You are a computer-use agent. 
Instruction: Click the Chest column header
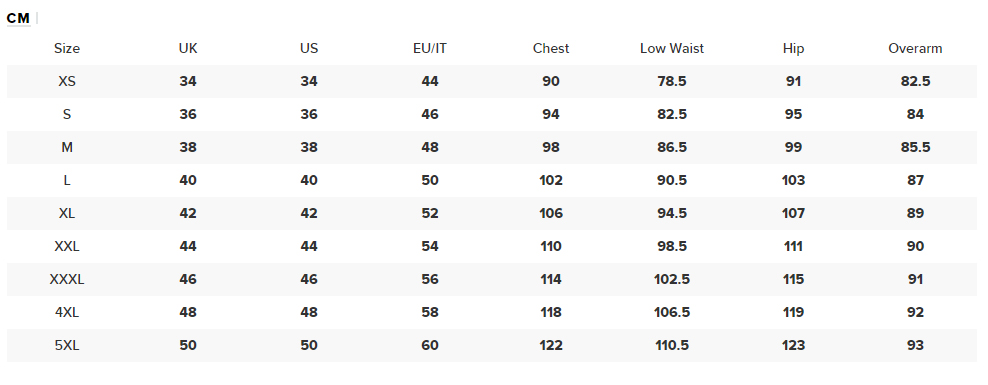pos(551,49)
